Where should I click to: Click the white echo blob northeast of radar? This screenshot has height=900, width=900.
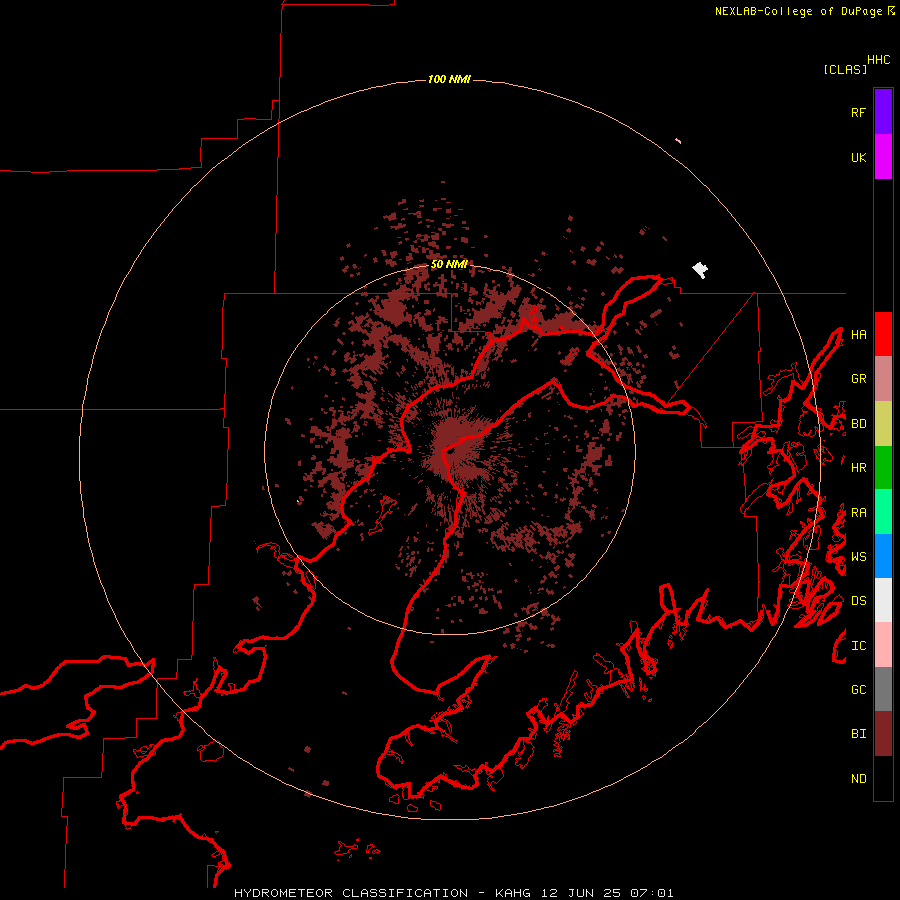[x=700, y=269]
